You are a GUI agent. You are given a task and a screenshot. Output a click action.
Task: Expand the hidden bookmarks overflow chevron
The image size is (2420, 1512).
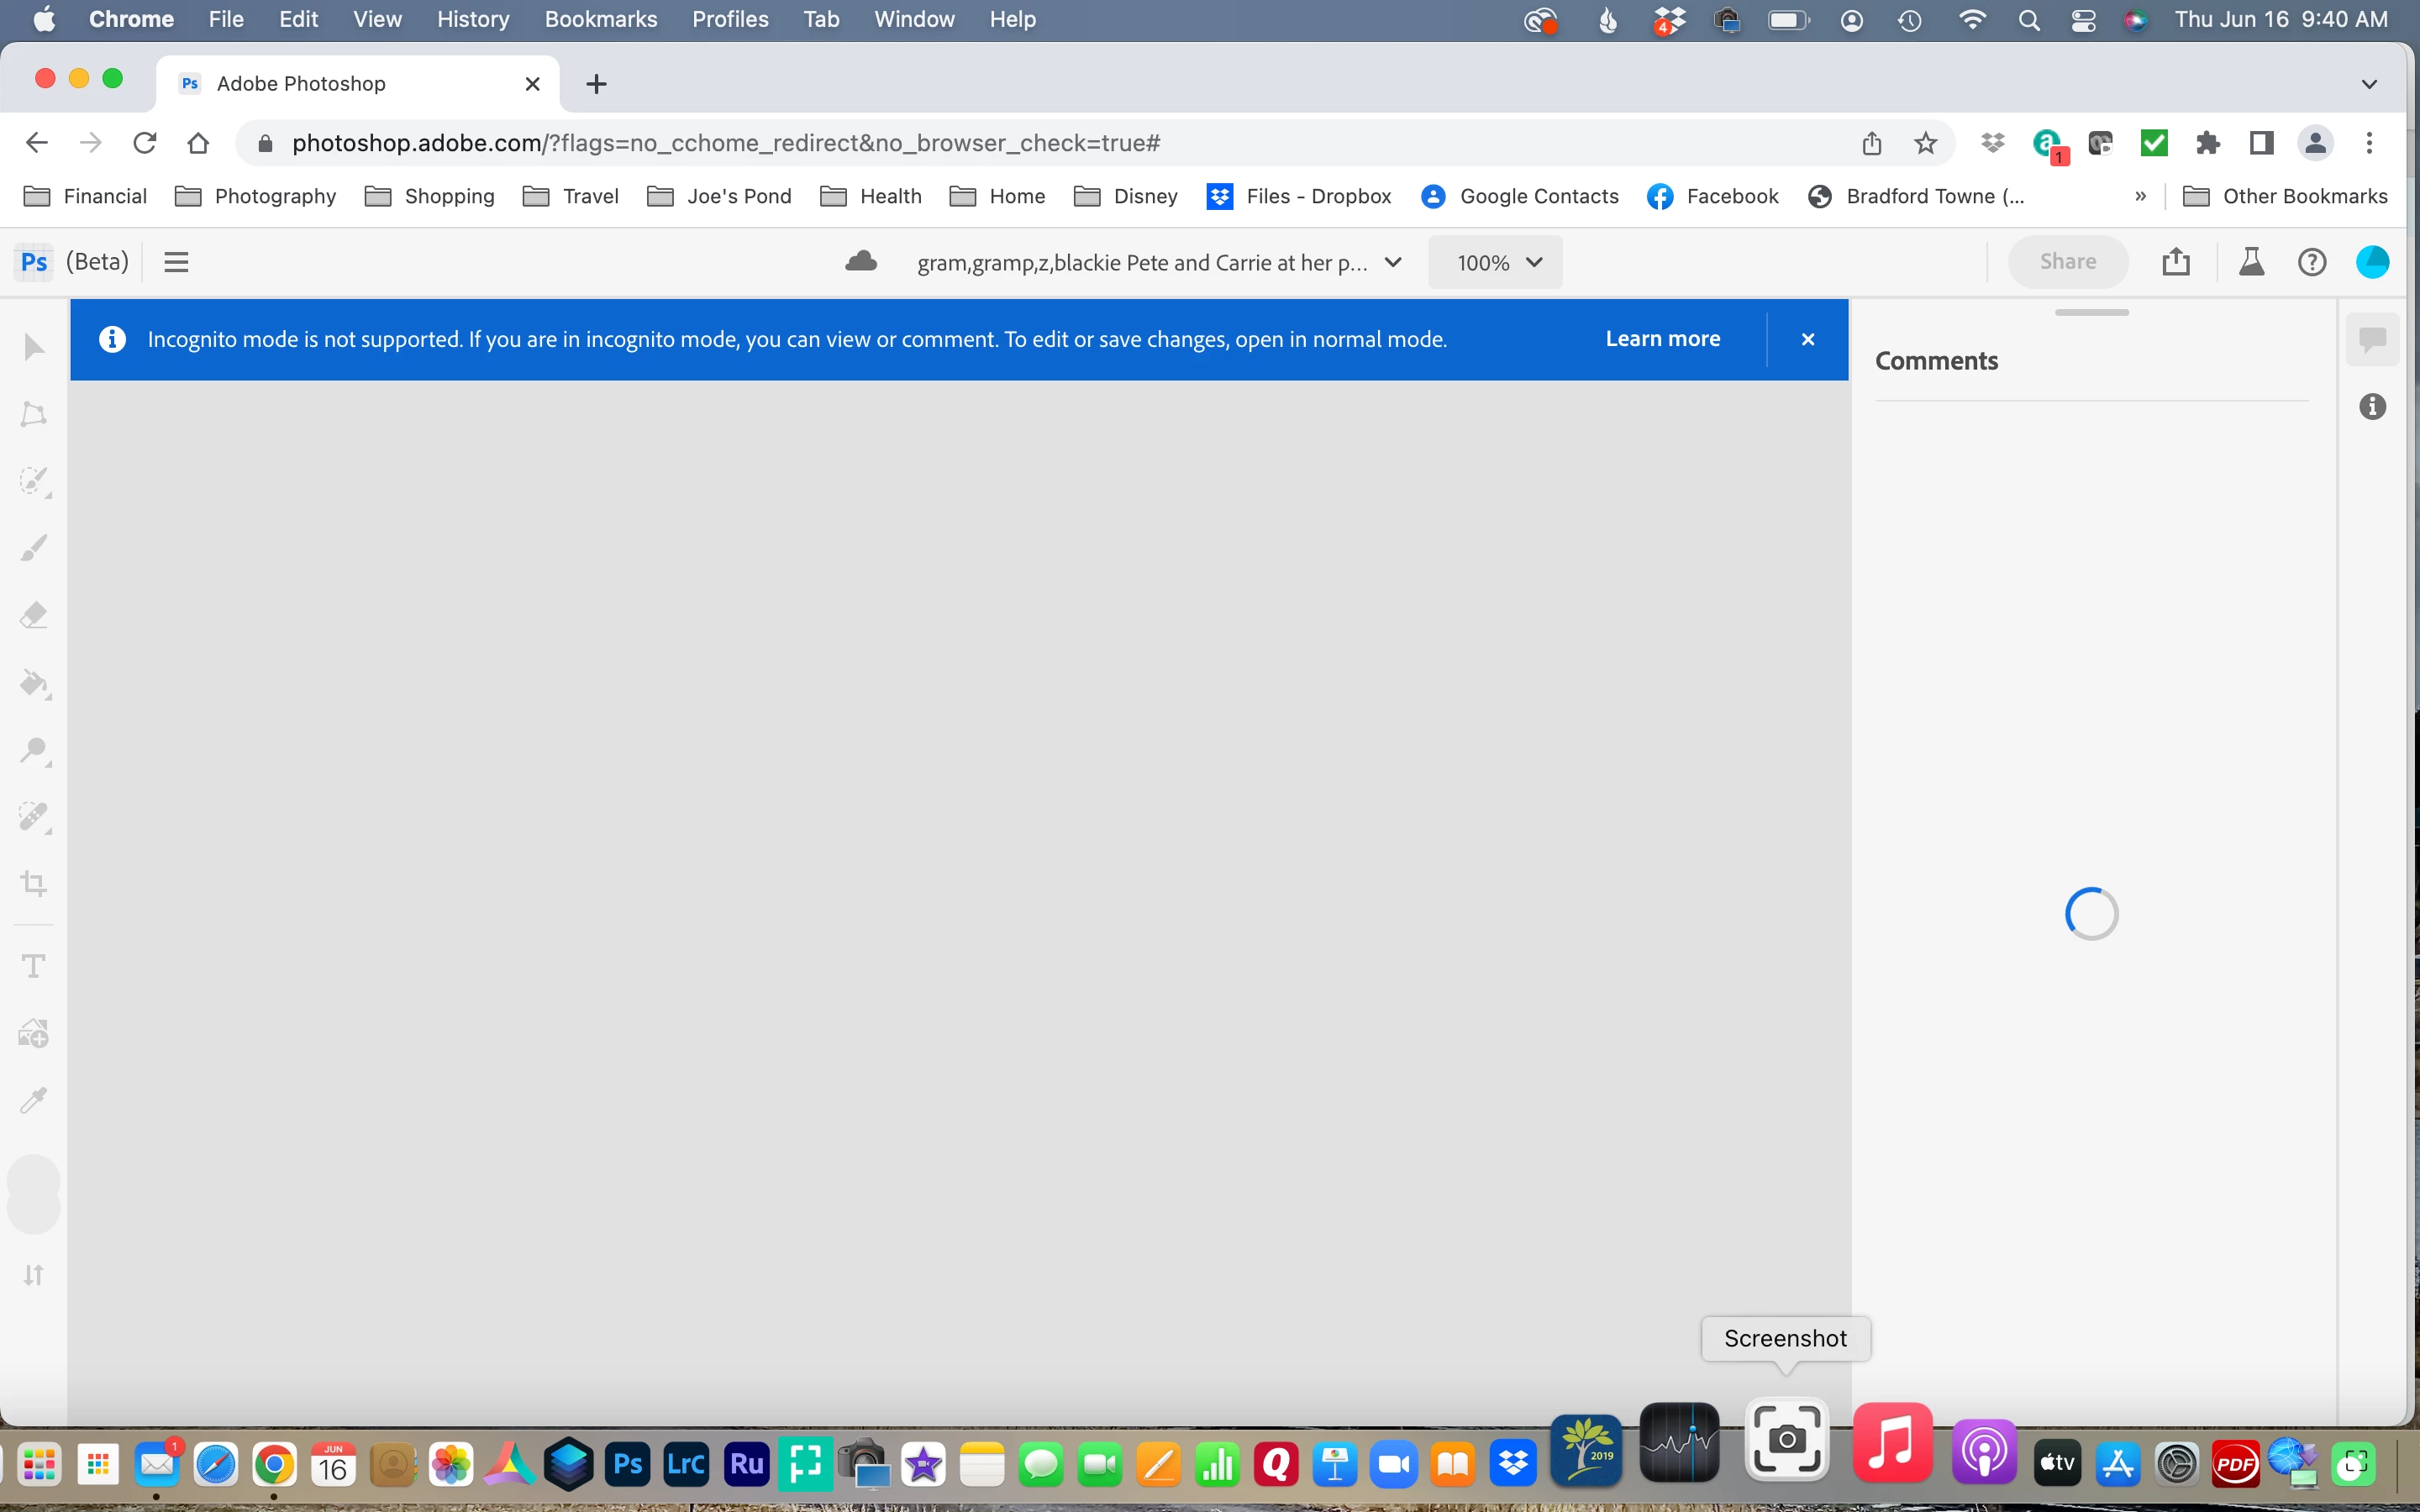[2140, 196]
